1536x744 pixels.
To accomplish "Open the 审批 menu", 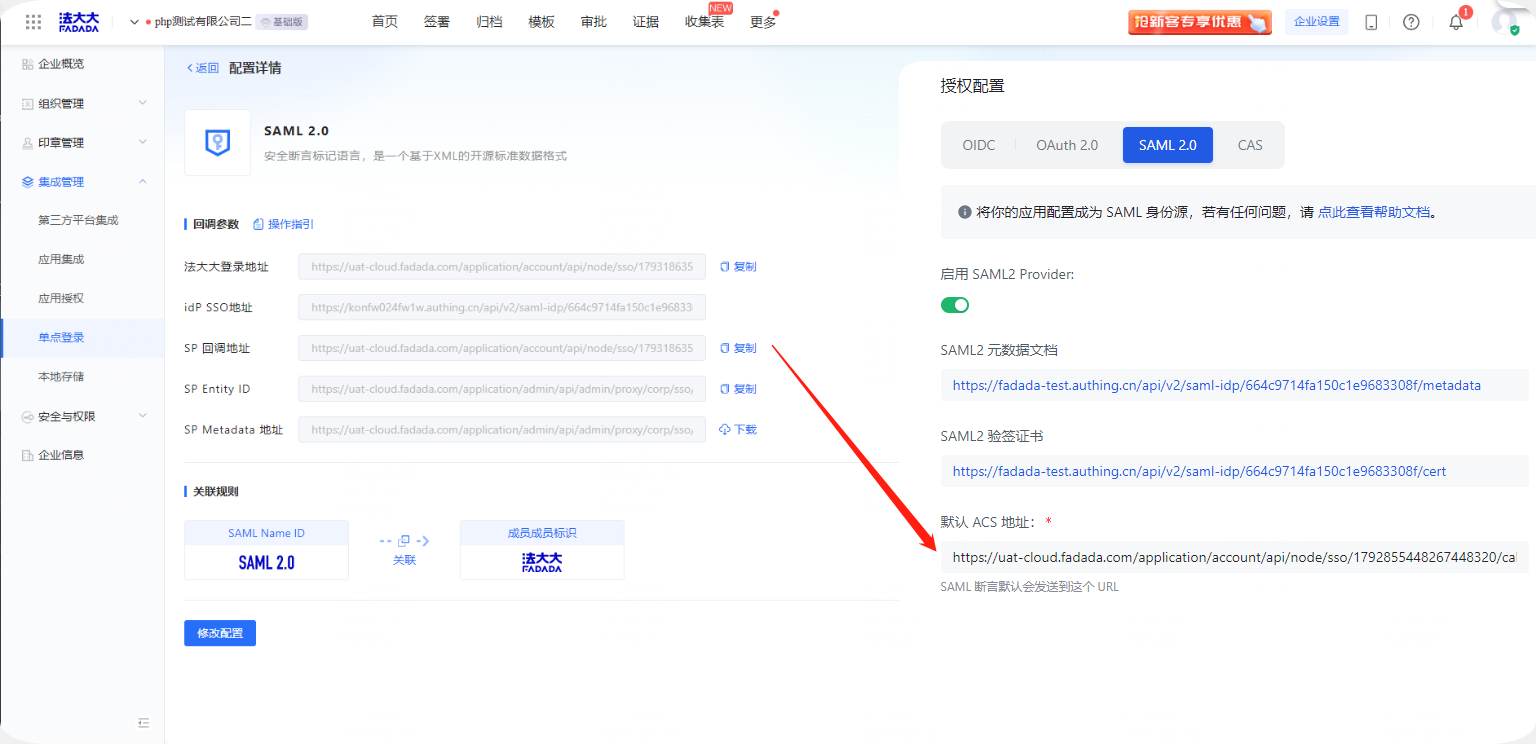I will (x=593, y=22).
